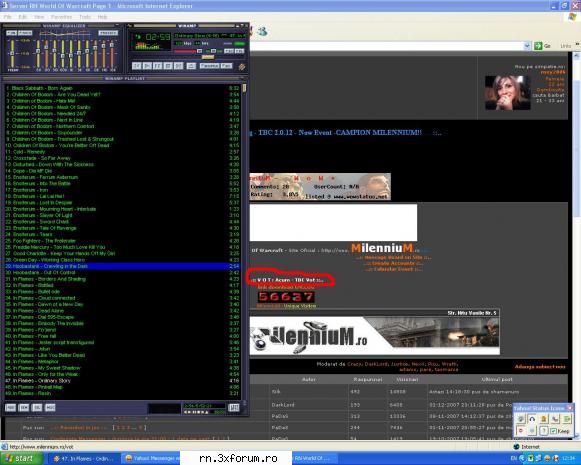The width and height of the screenshot is (581, 465).
Task: Open the Favorites menu in Internet Explorer
Action: point(62,17)
